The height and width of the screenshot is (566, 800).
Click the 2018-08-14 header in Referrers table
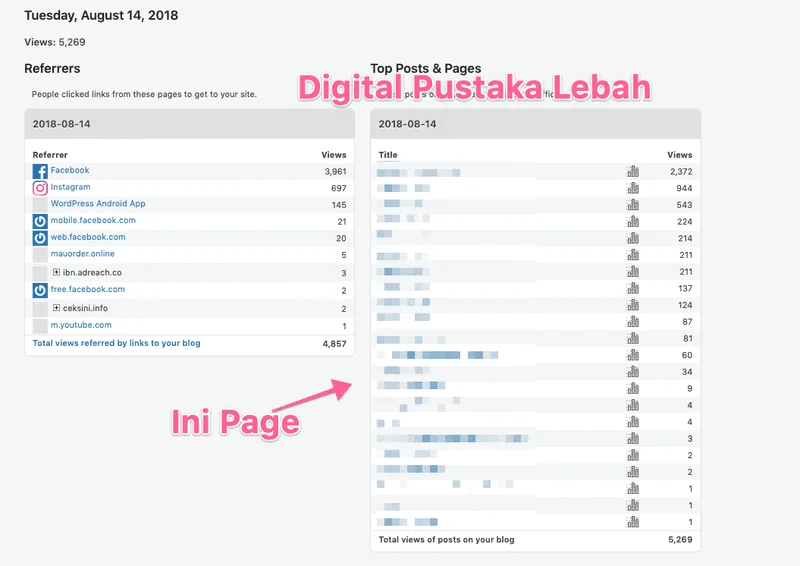coord(61,124)
